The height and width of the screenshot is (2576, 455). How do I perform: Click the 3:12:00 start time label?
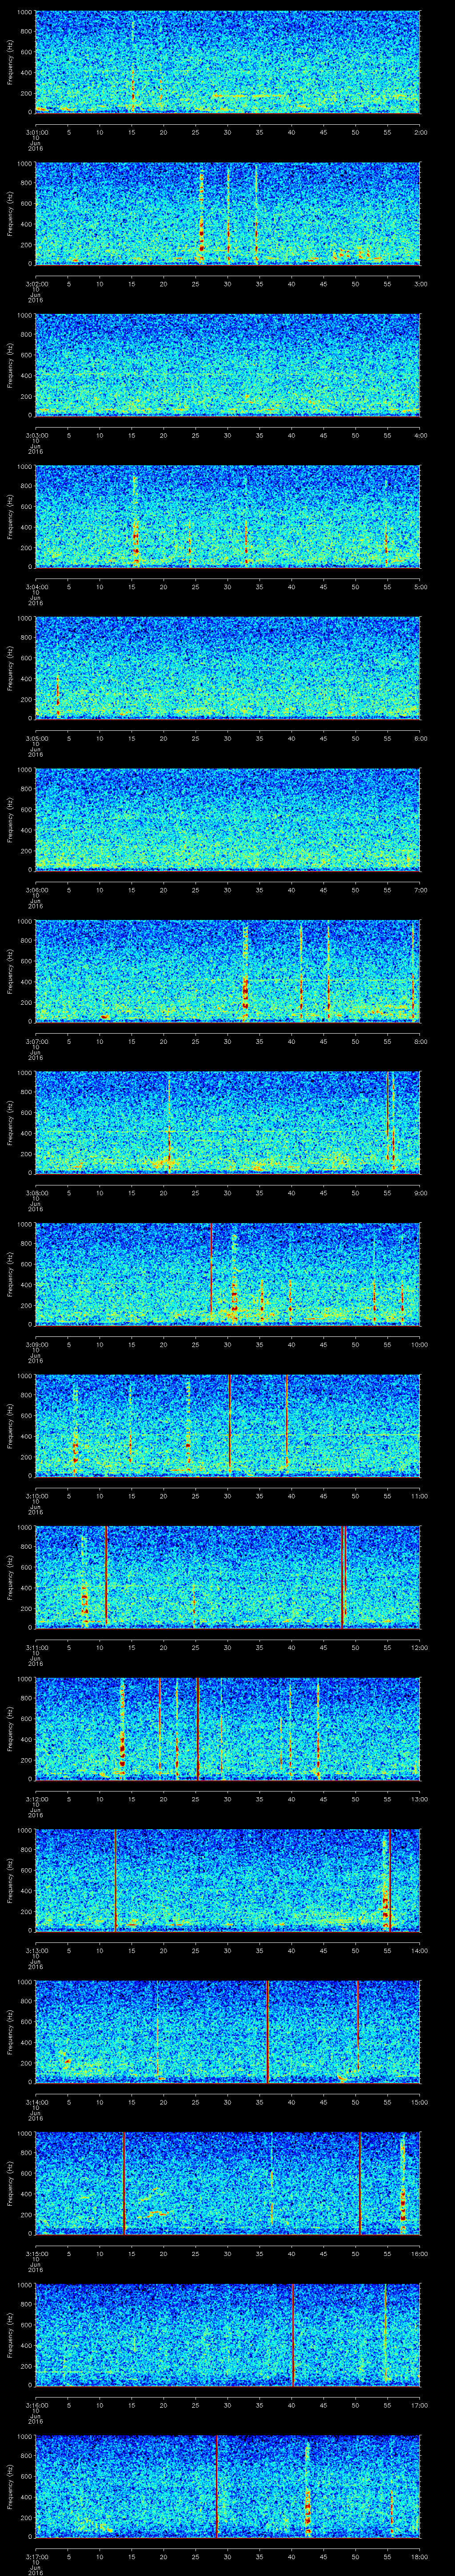36,1799
